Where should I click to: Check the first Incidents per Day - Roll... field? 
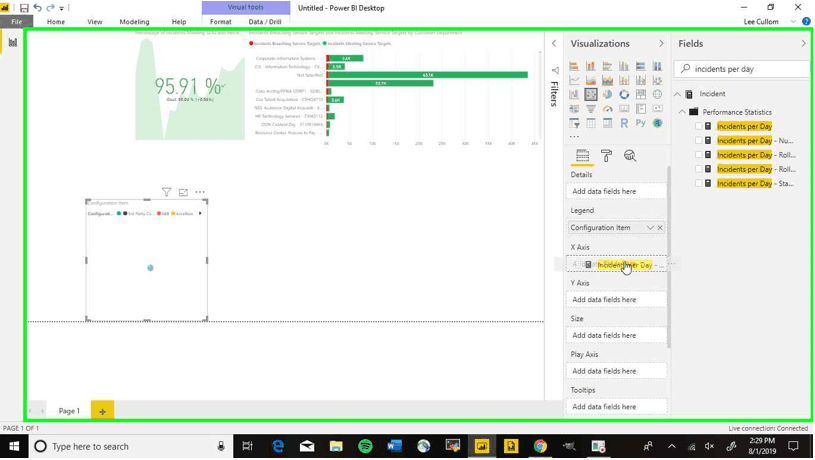coord(699,155)
